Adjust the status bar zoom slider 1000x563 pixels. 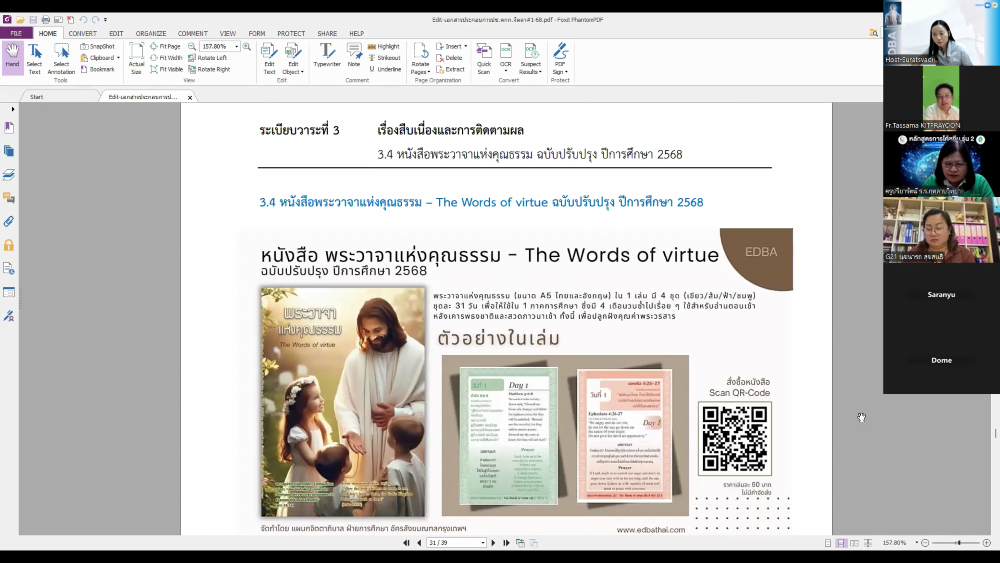coord(958,543)
